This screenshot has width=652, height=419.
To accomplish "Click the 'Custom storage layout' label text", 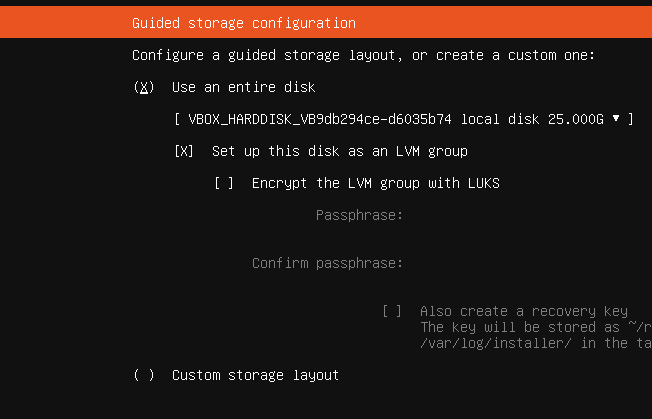I will [x=255, y=375].
